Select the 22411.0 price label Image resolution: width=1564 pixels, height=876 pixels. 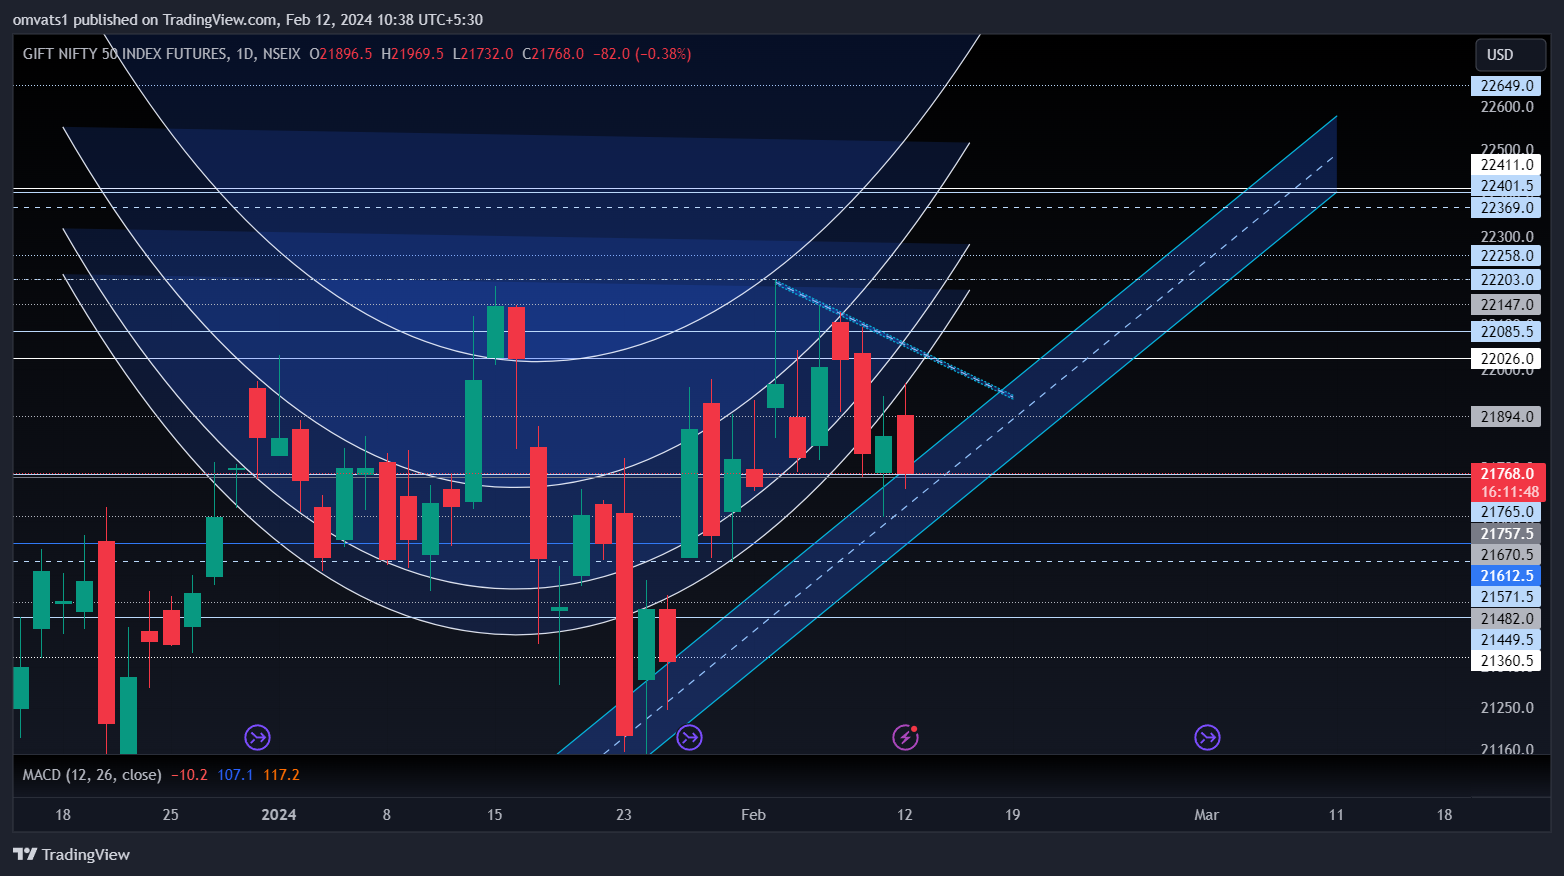(1506, 165)
